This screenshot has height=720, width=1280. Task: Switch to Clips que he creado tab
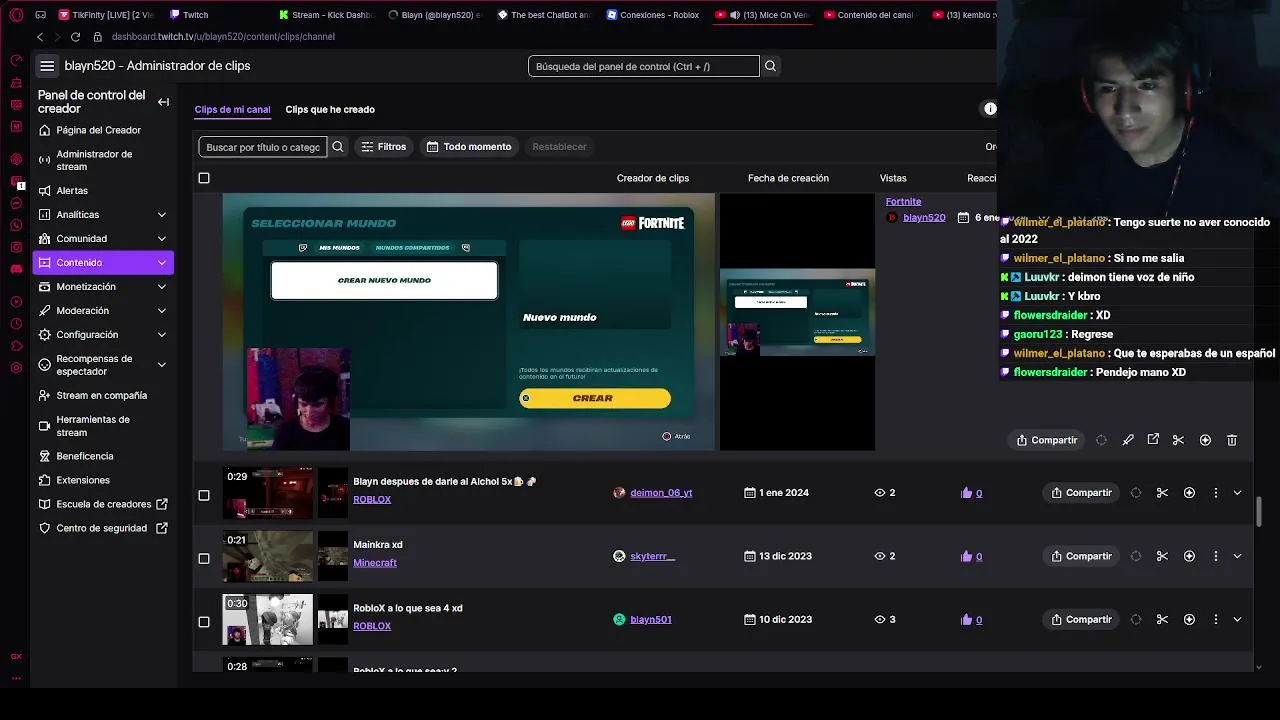[x=330, y=110]
